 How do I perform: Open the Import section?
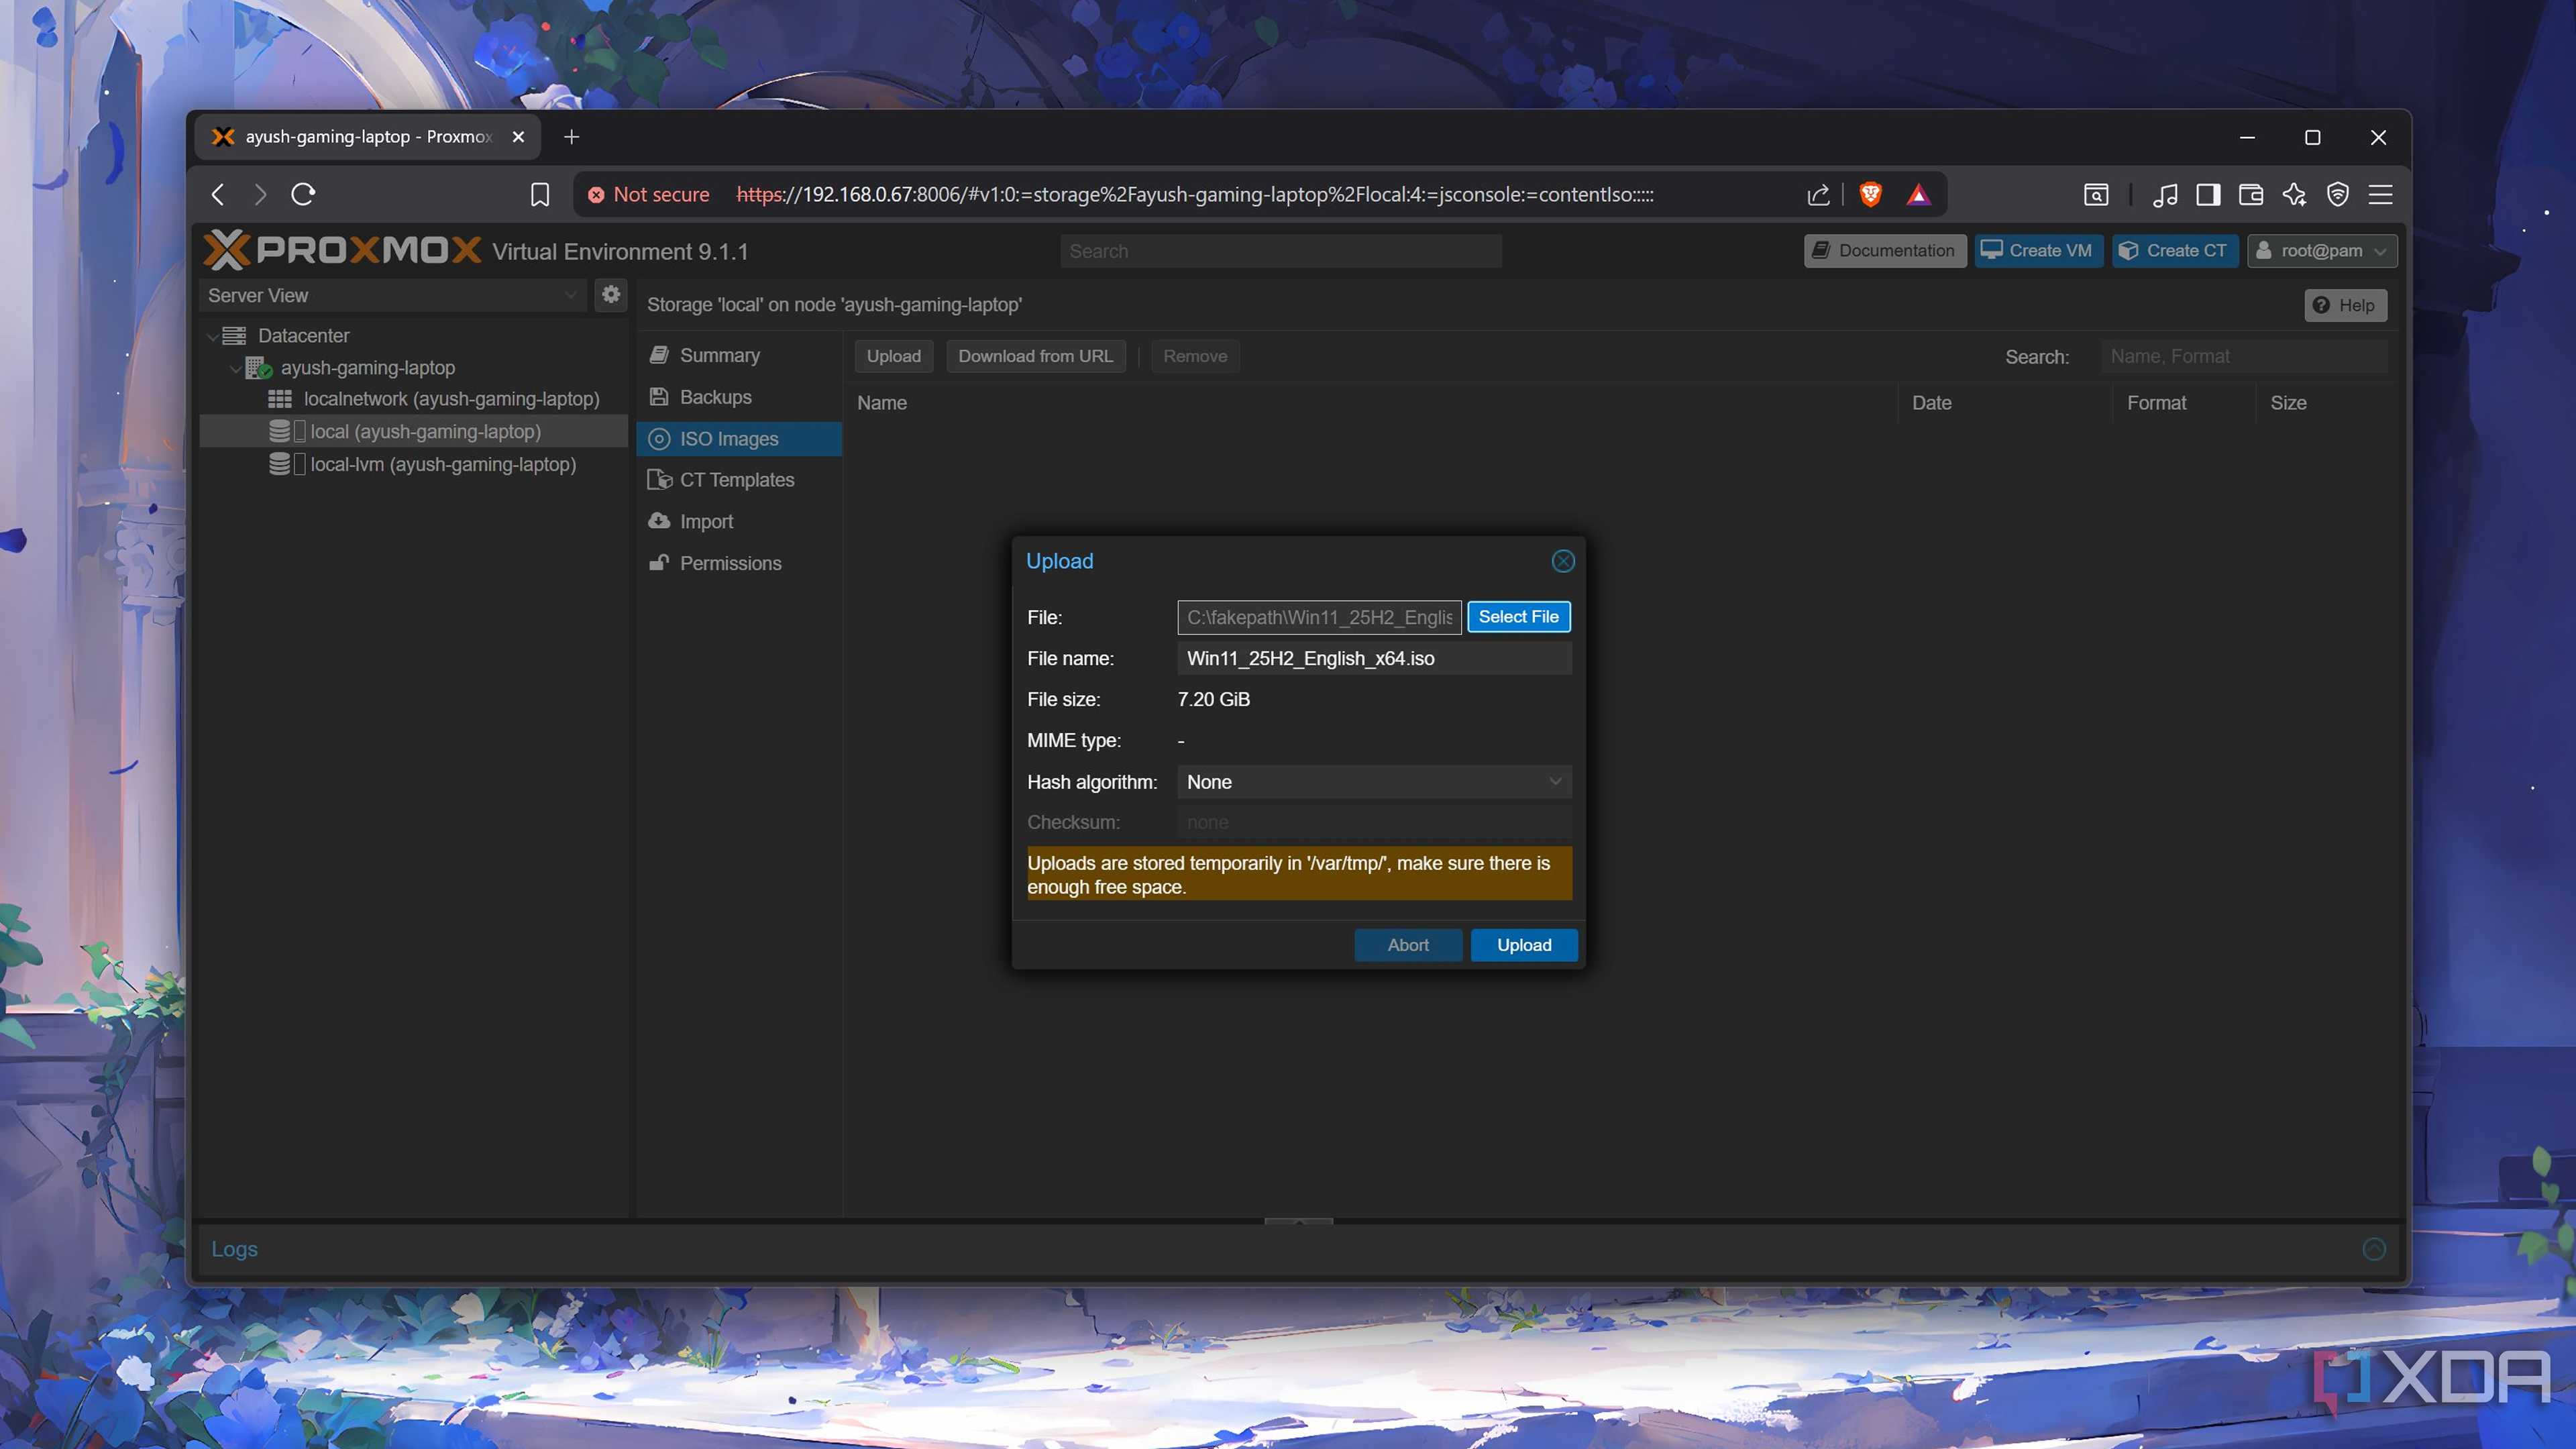739,522
